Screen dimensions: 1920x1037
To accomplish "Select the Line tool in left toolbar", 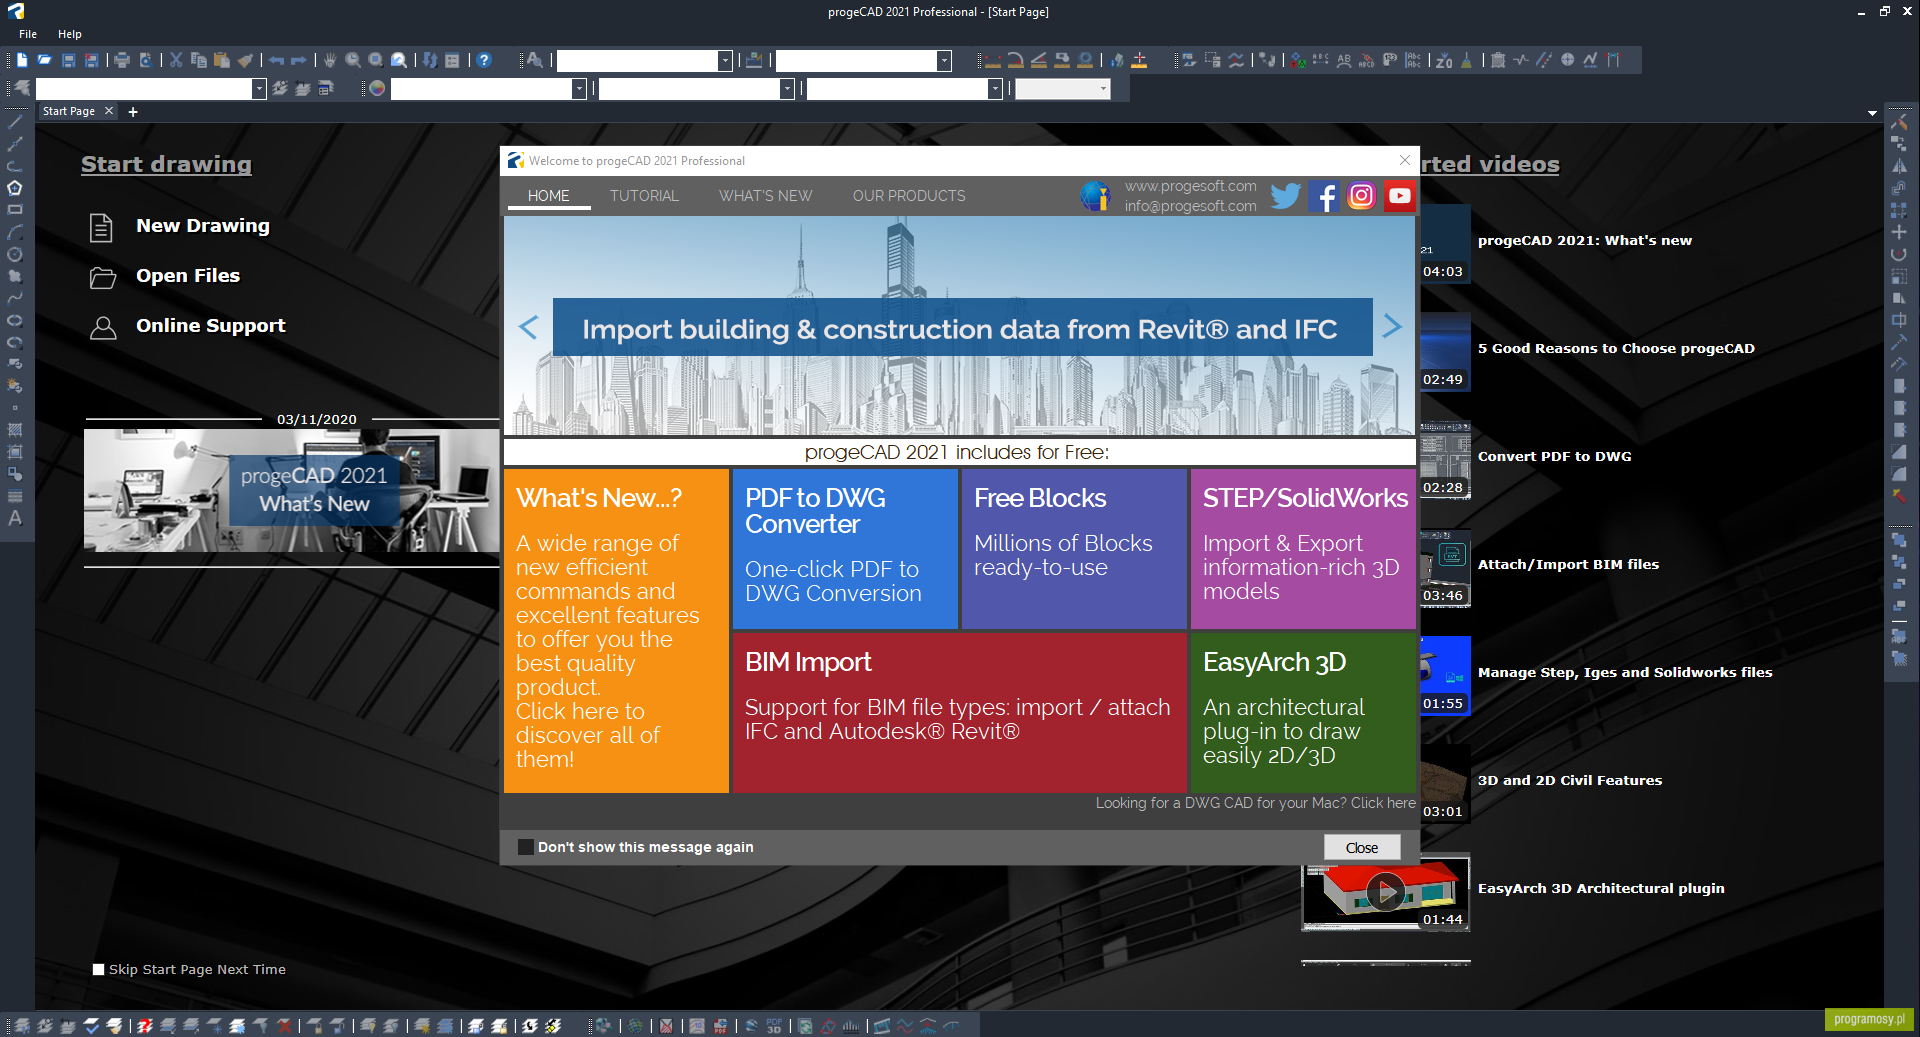I will (15, 122).
